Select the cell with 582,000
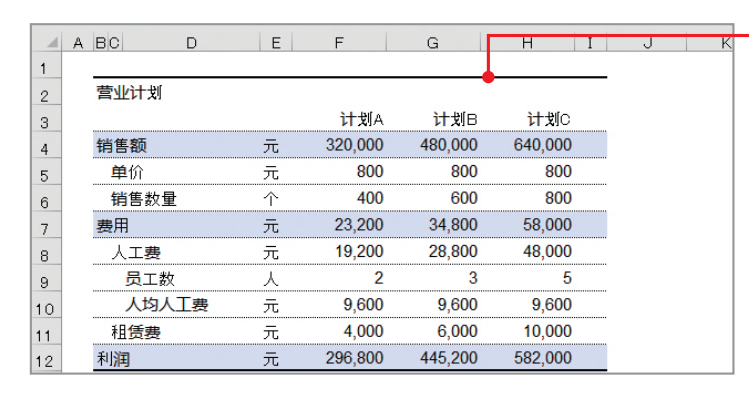This screenshot has width=749, height=402. [543, 358]
